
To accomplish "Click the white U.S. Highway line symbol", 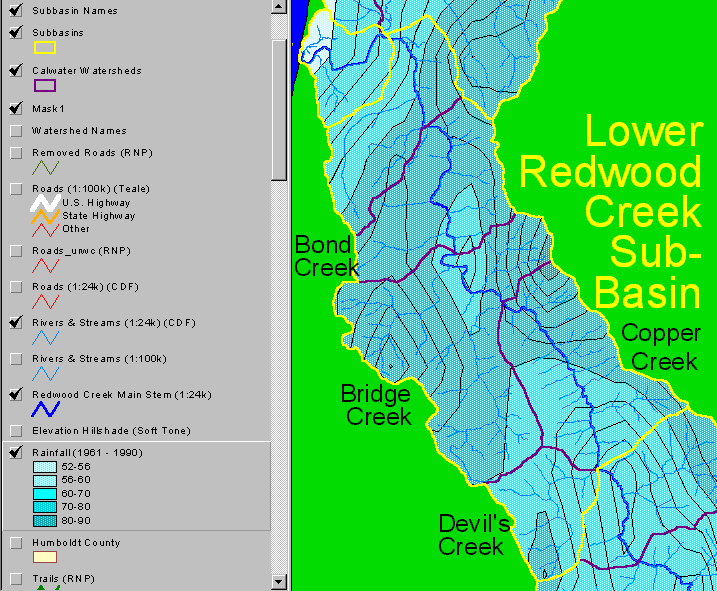I will tap(45, 203).
